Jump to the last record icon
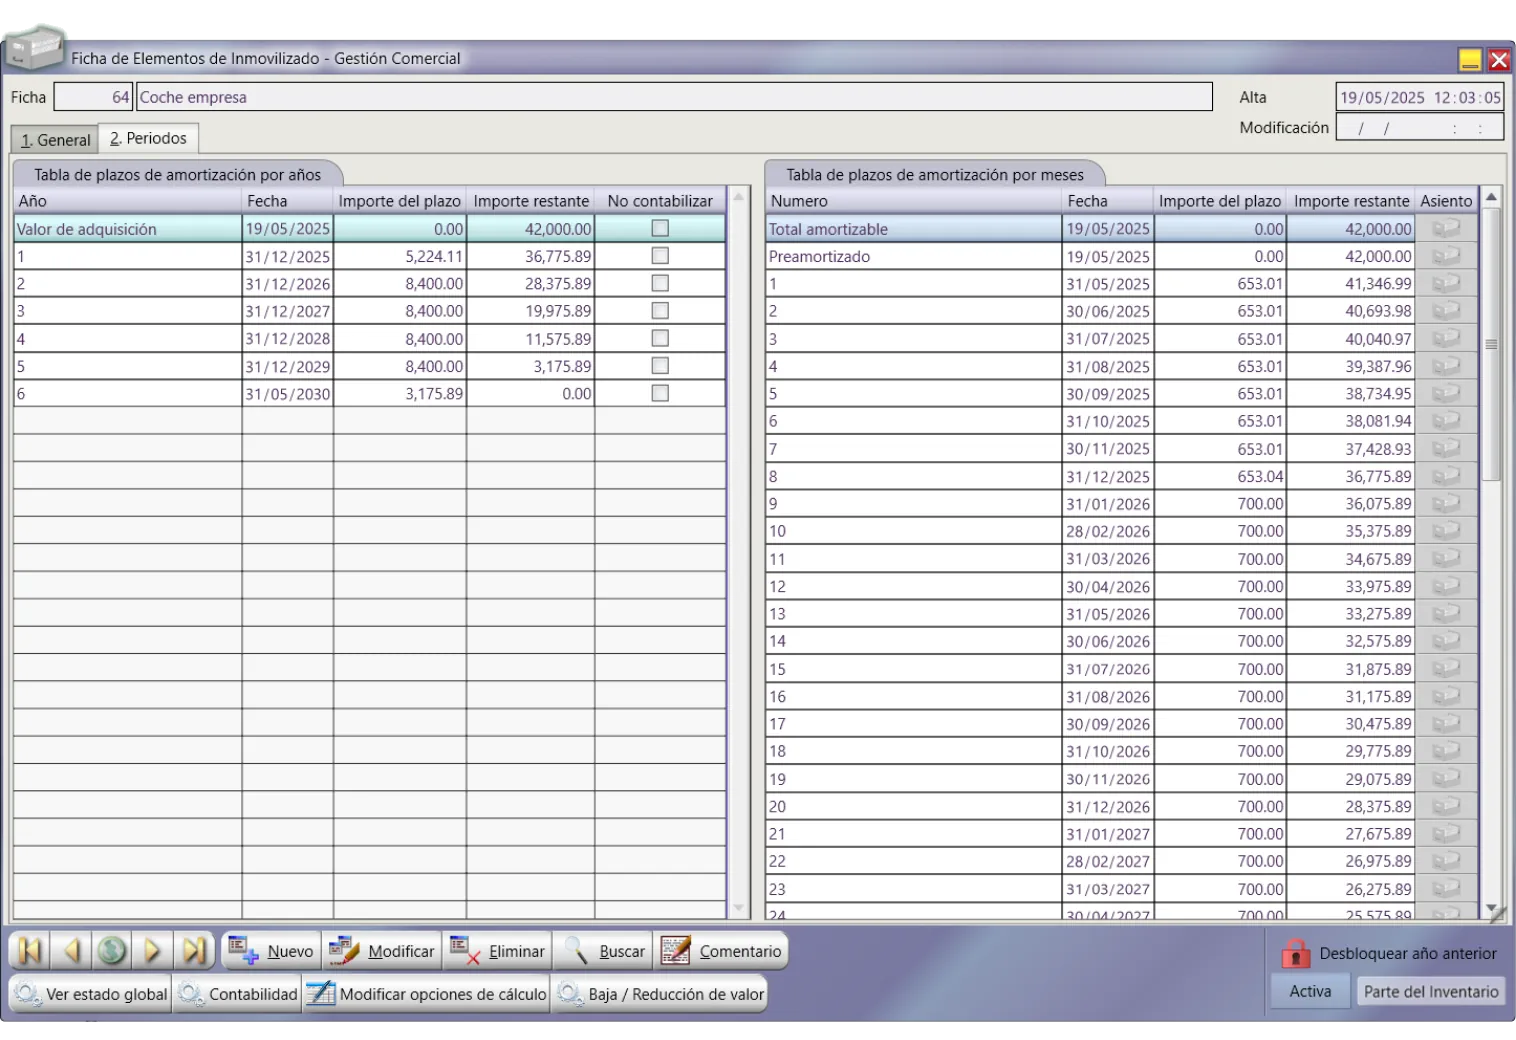The width and height of the screenshot is (1516, 1040). click(194, 950)
